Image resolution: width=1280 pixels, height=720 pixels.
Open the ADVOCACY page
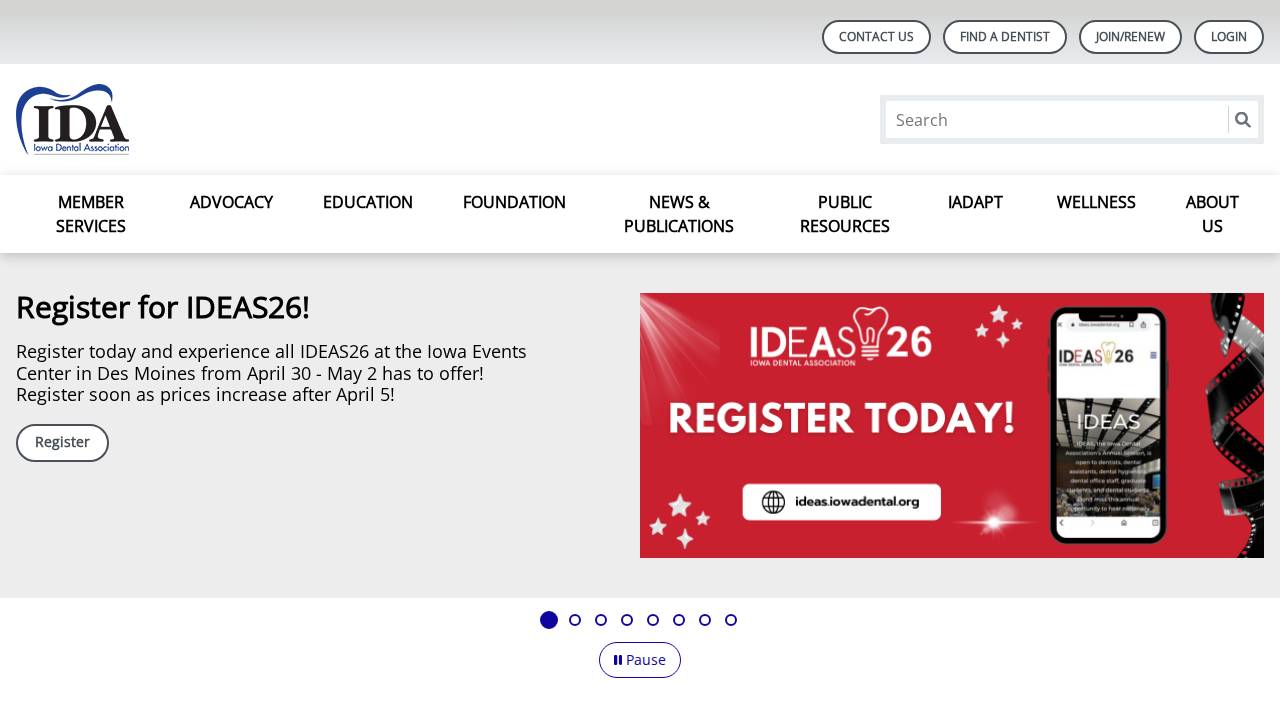(231, 202)
